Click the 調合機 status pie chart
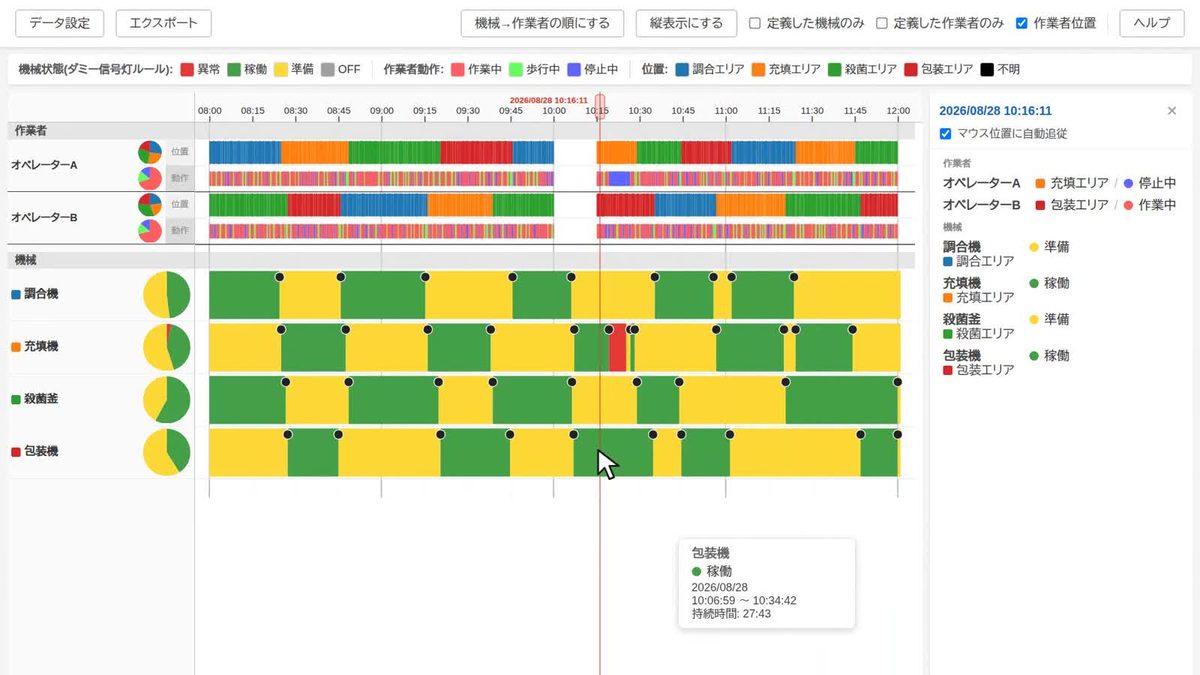This screenshot has width=1200, height=675. tap(166, 294)
